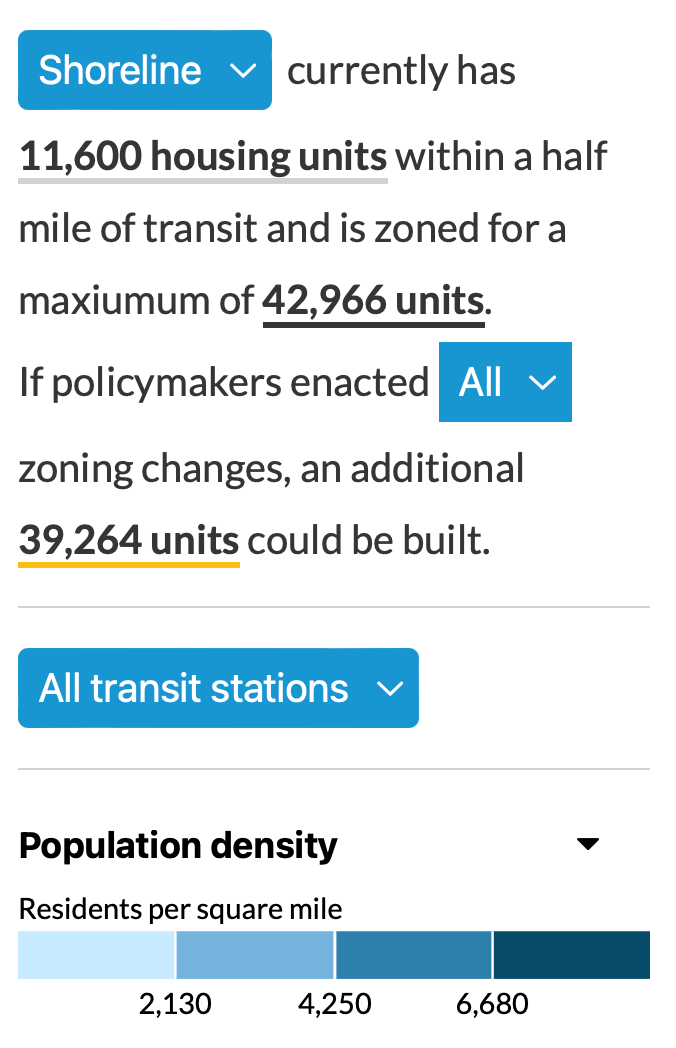
Task: Open the All transit stations selector
Action: tap(218, 688)
